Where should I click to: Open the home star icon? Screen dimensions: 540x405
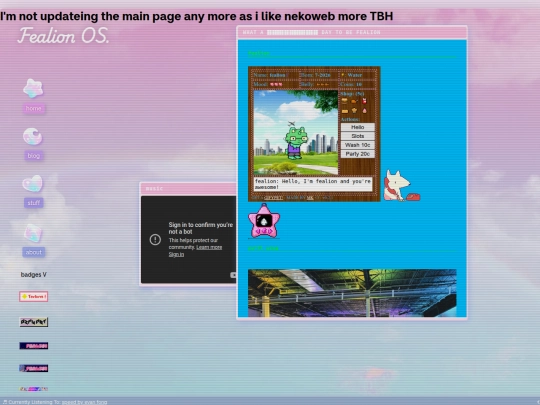click(x=33, y=88)
